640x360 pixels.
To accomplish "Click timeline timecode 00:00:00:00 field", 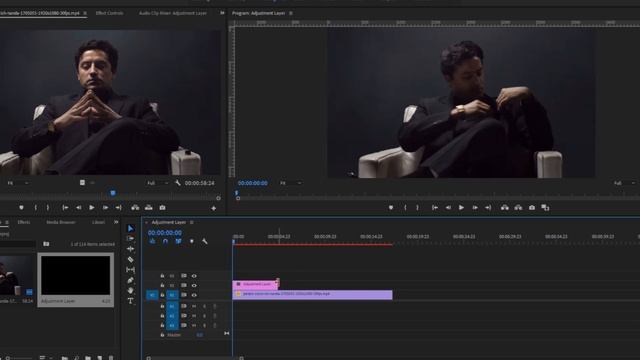I will [x=165, y=232].
